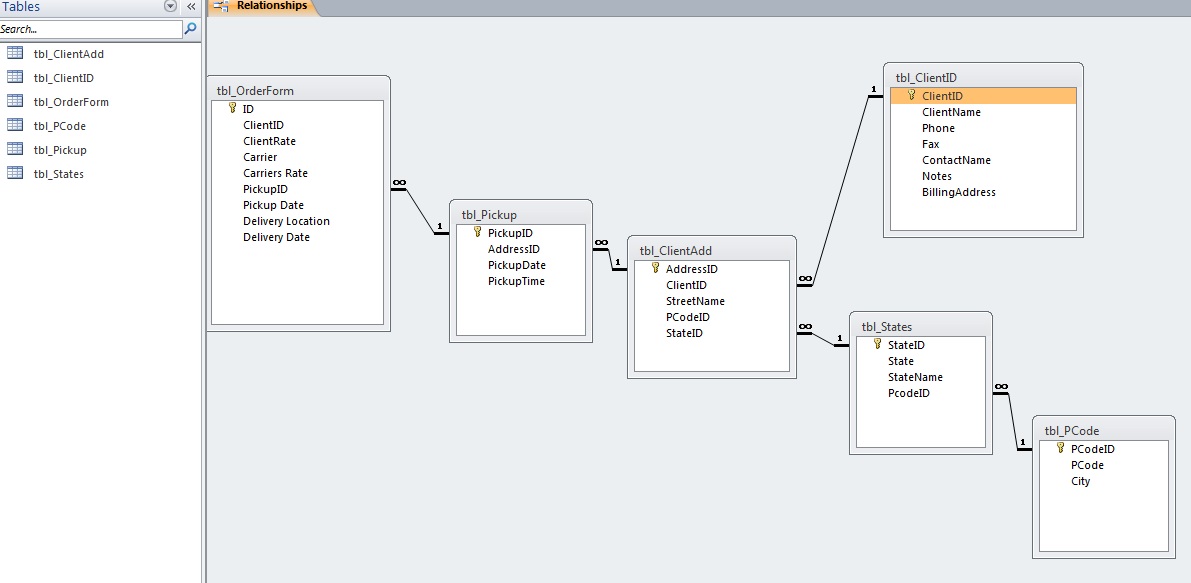Select ClientName field in tbl_ClientID
Viewport: 1191px width, 583px height.
[984, 112]
